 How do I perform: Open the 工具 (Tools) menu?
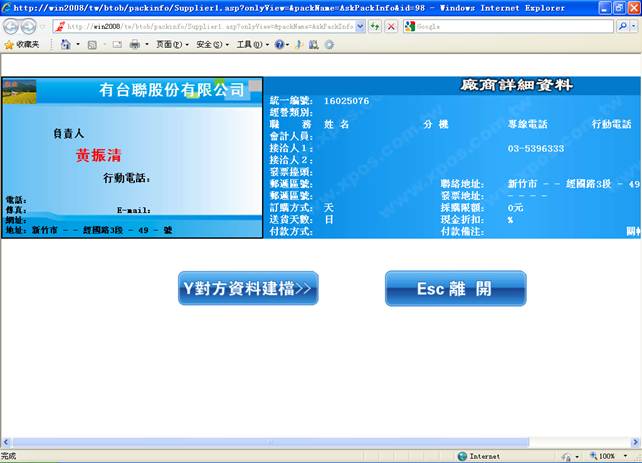250,45
